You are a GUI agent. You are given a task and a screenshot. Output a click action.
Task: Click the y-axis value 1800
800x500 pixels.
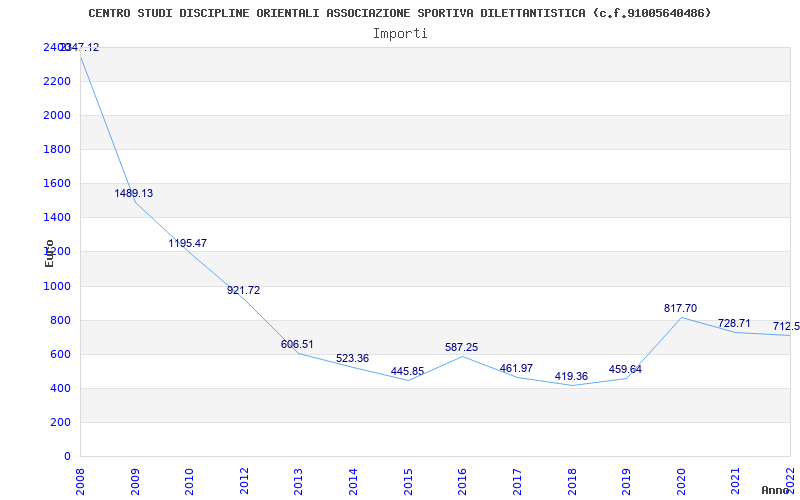coord(57,149)
